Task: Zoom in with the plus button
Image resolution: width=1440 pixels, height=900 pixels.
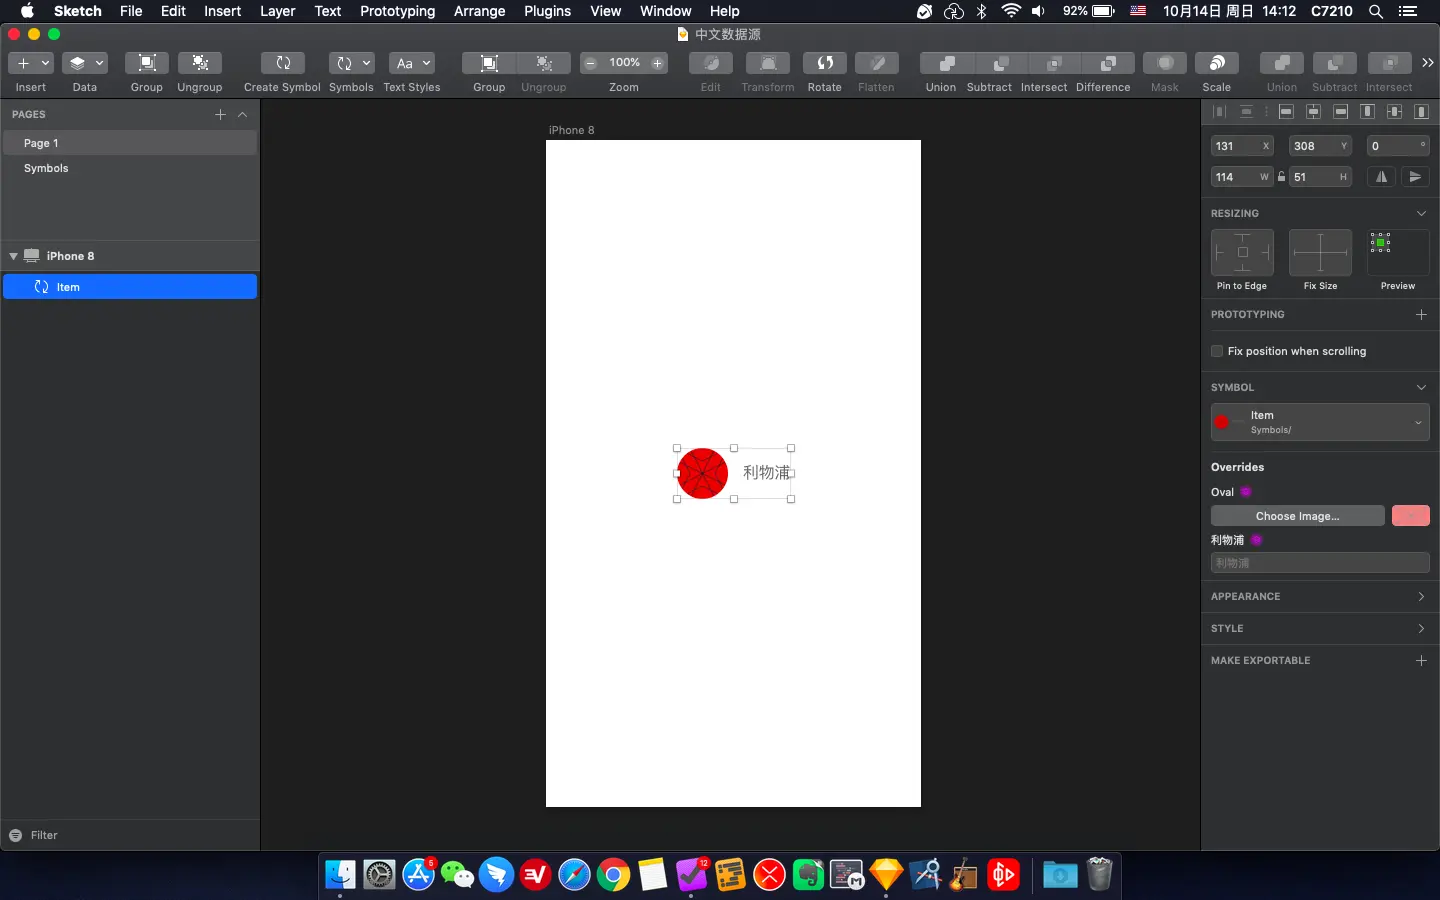Action: point(657,63)
